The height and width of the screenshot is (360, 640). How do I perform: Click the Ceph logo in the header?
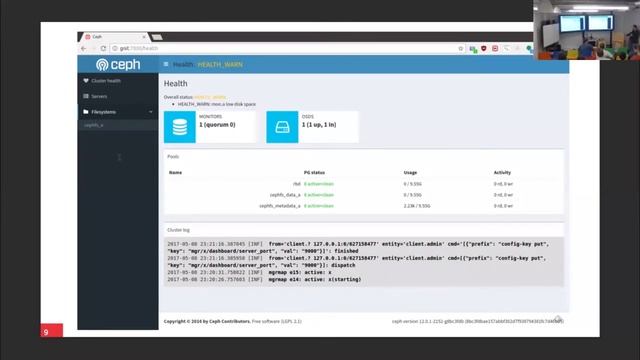pos(118,64)
